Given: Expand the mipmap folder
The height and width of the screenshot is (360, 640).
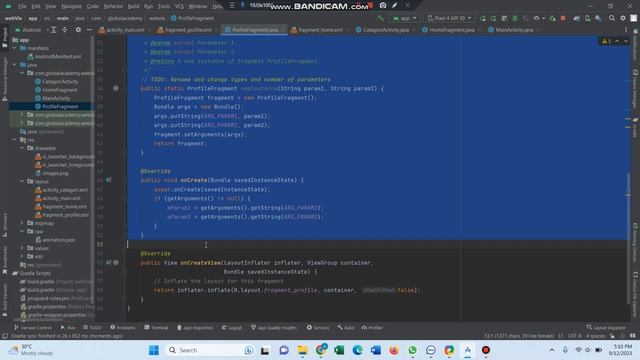Looking at the screenshot, I should [x=22, y=223].
